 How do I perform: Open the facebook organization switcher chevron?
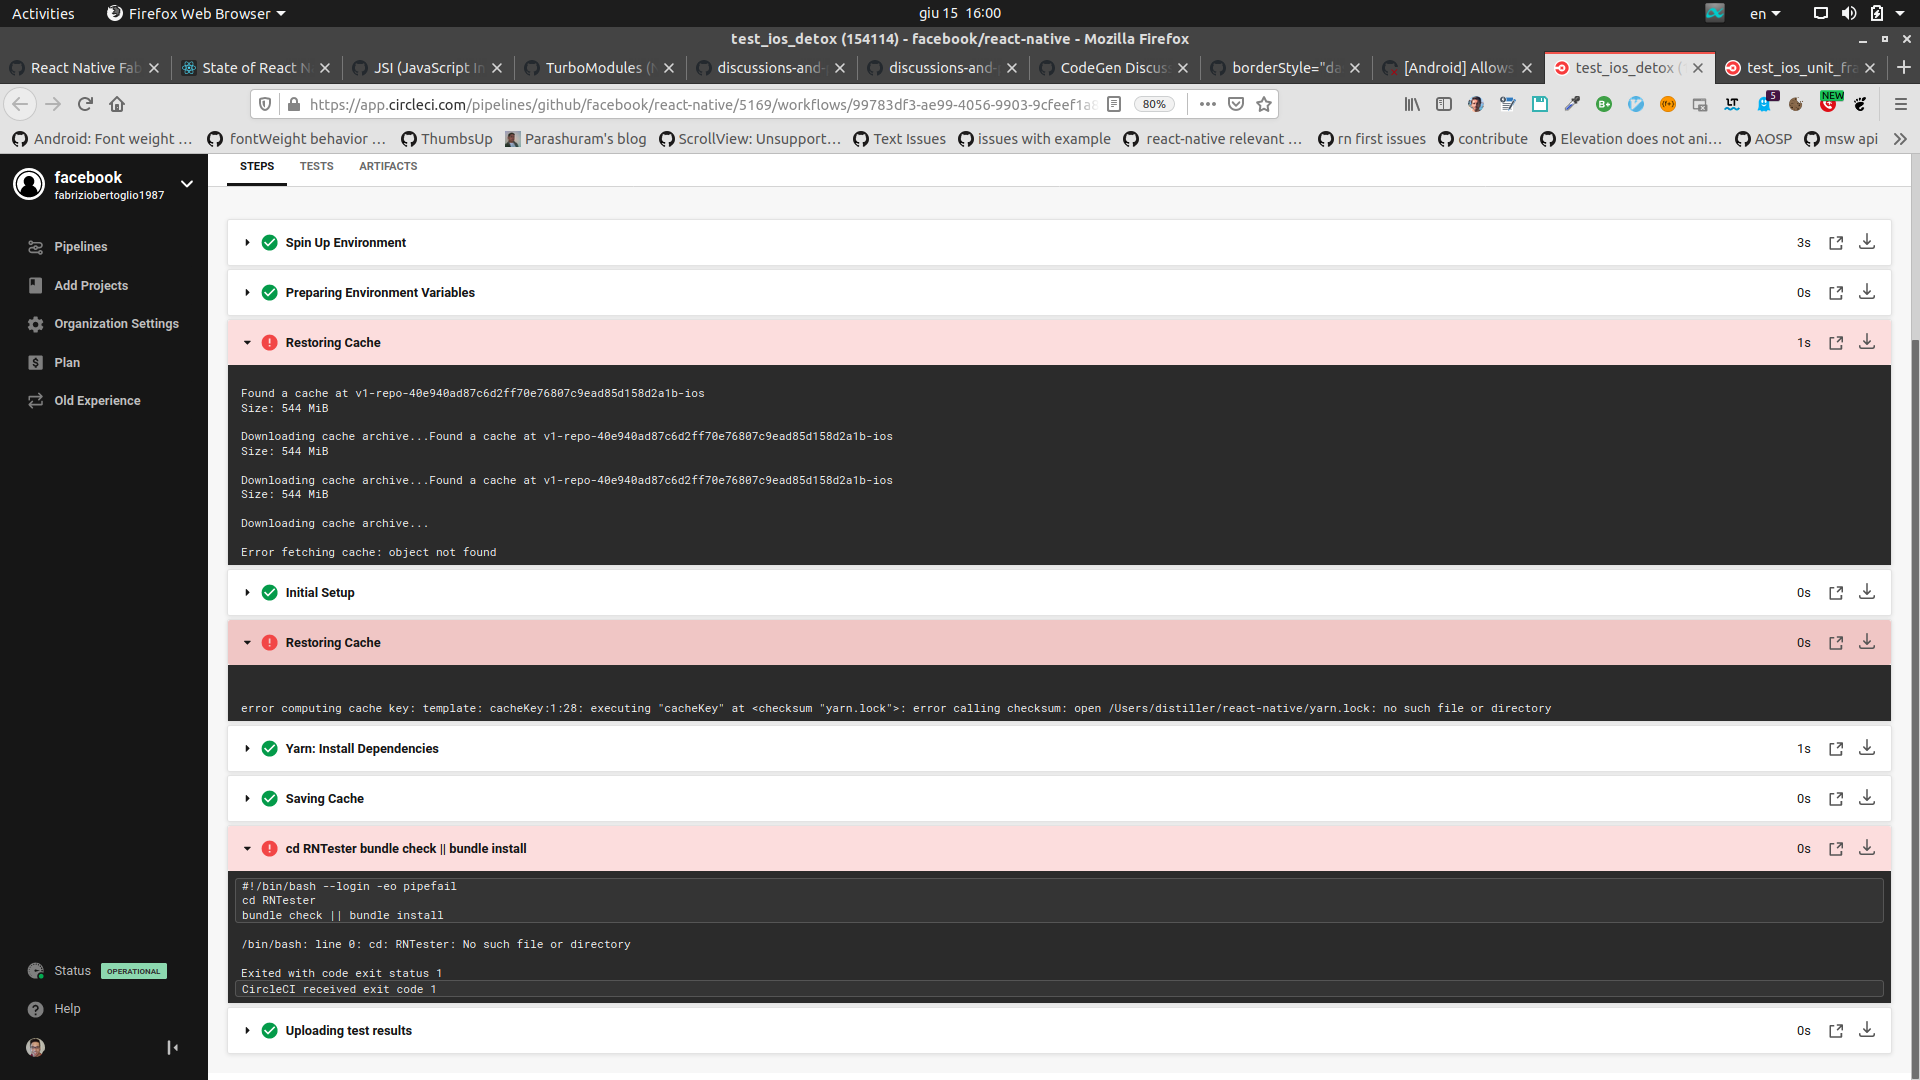pos(187,184)
